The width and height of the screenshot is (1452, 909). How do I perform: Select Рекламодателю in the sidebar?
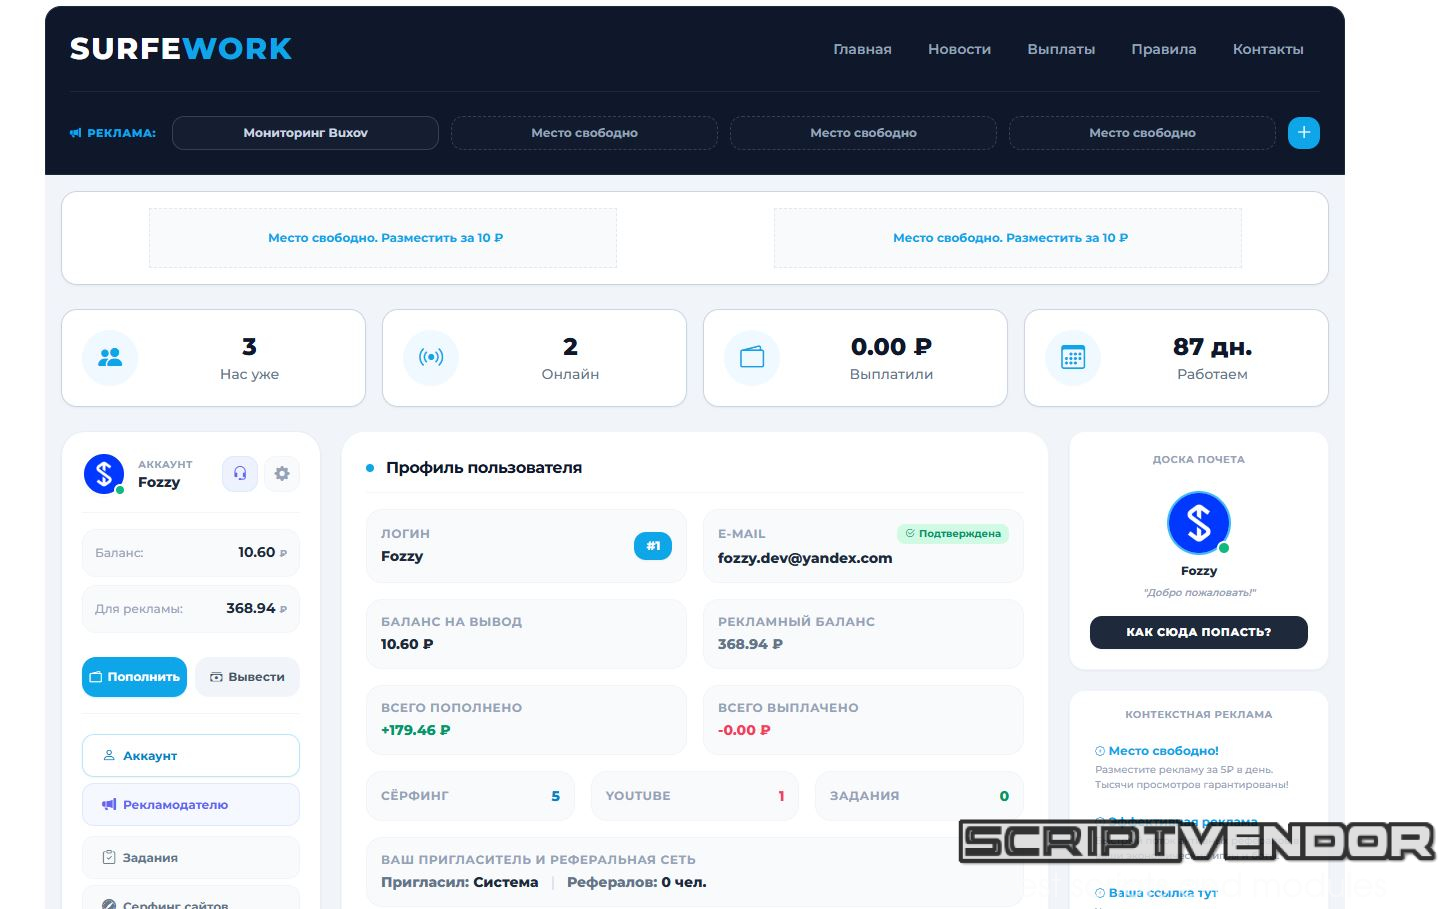click(191, 804)
